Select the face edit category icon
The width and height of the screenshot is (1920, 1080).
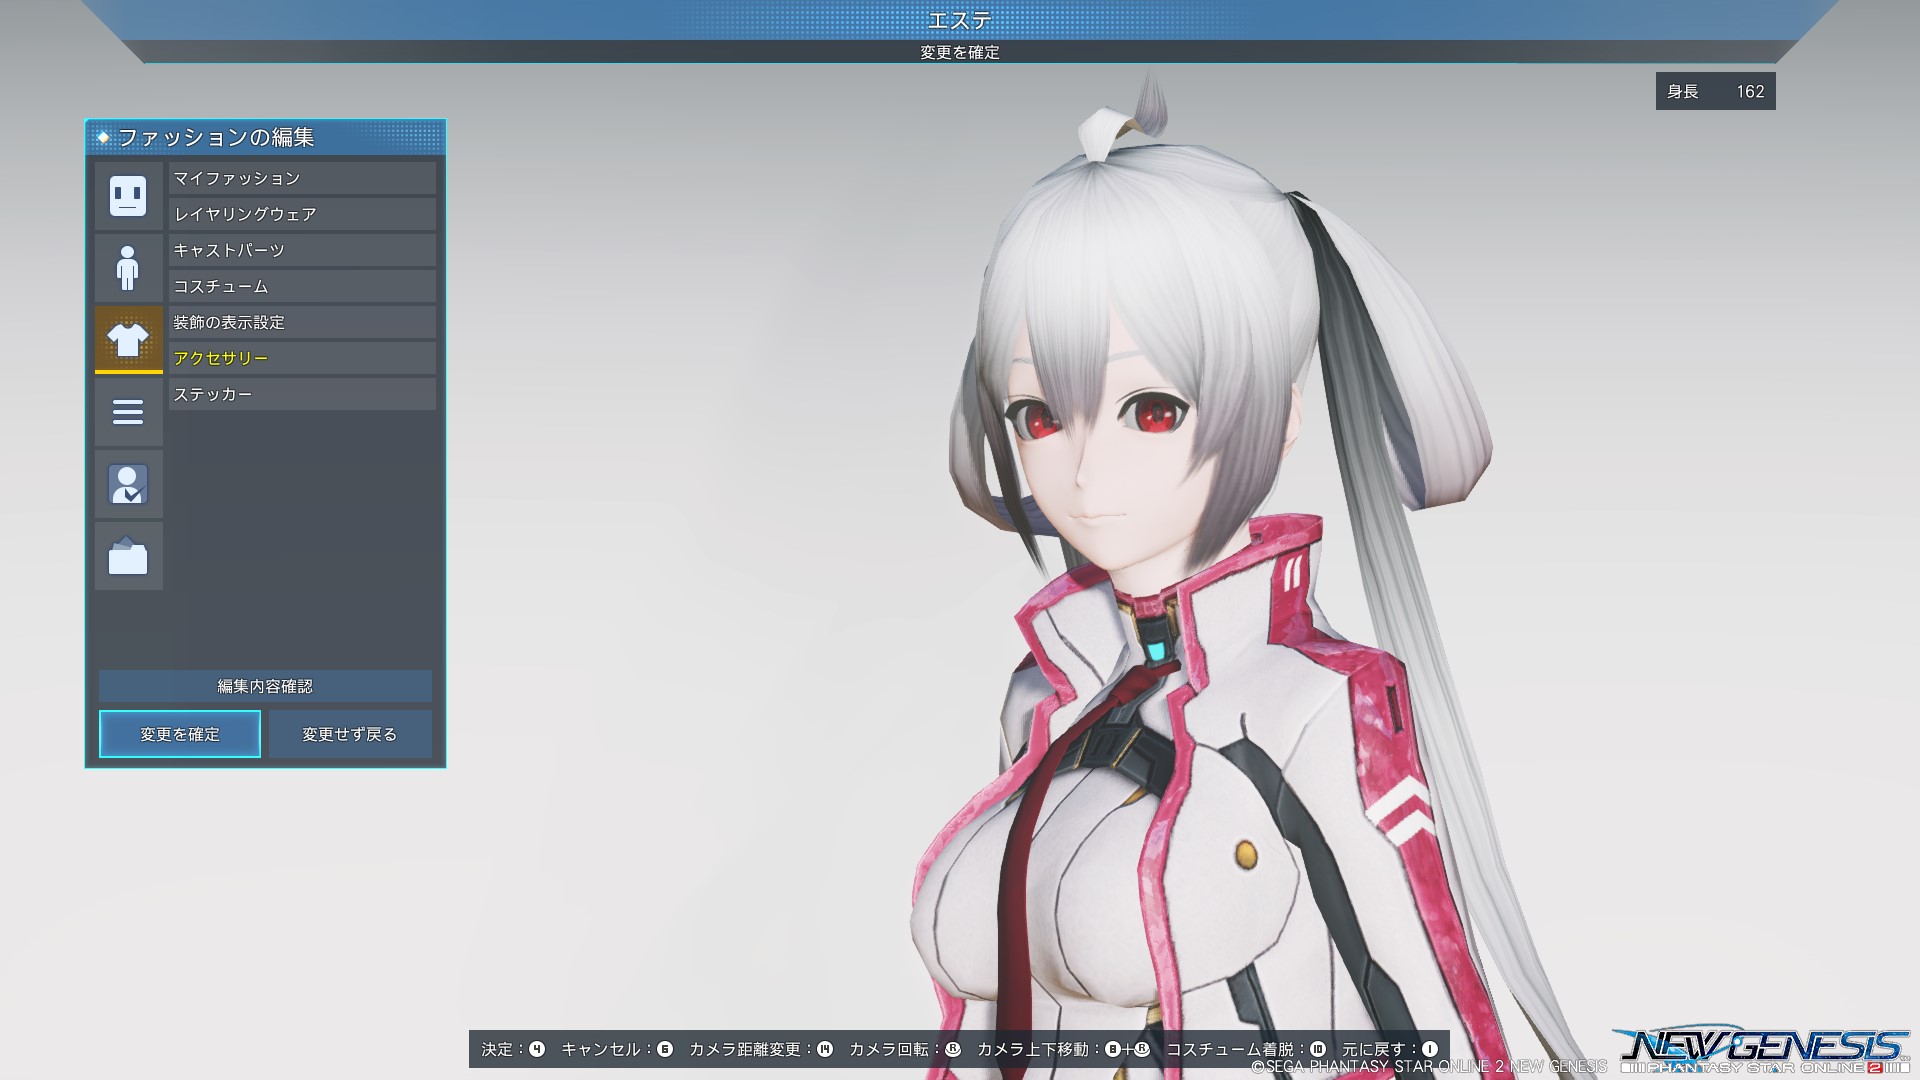click(128, 196)
